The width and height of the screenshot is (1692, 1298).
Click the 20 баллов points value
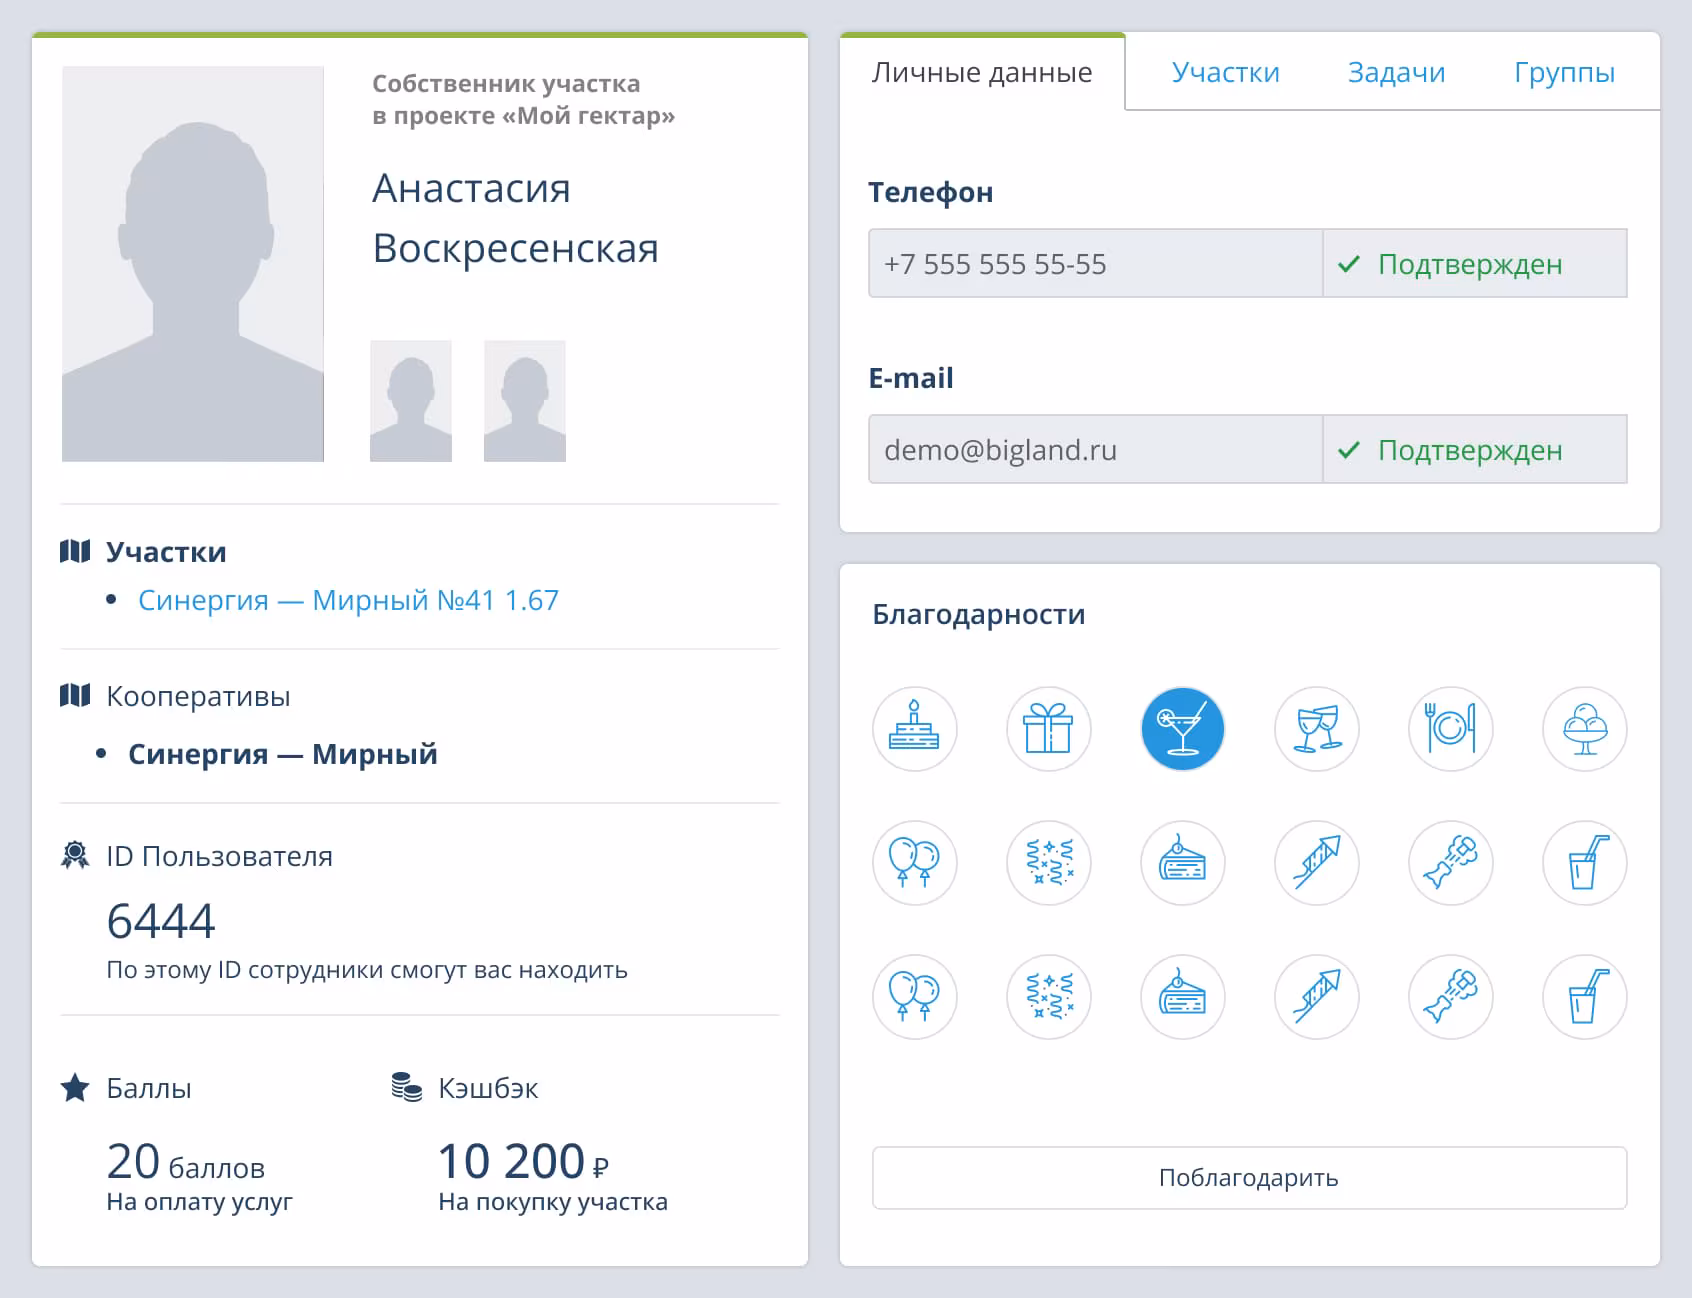pos(186,1162)
